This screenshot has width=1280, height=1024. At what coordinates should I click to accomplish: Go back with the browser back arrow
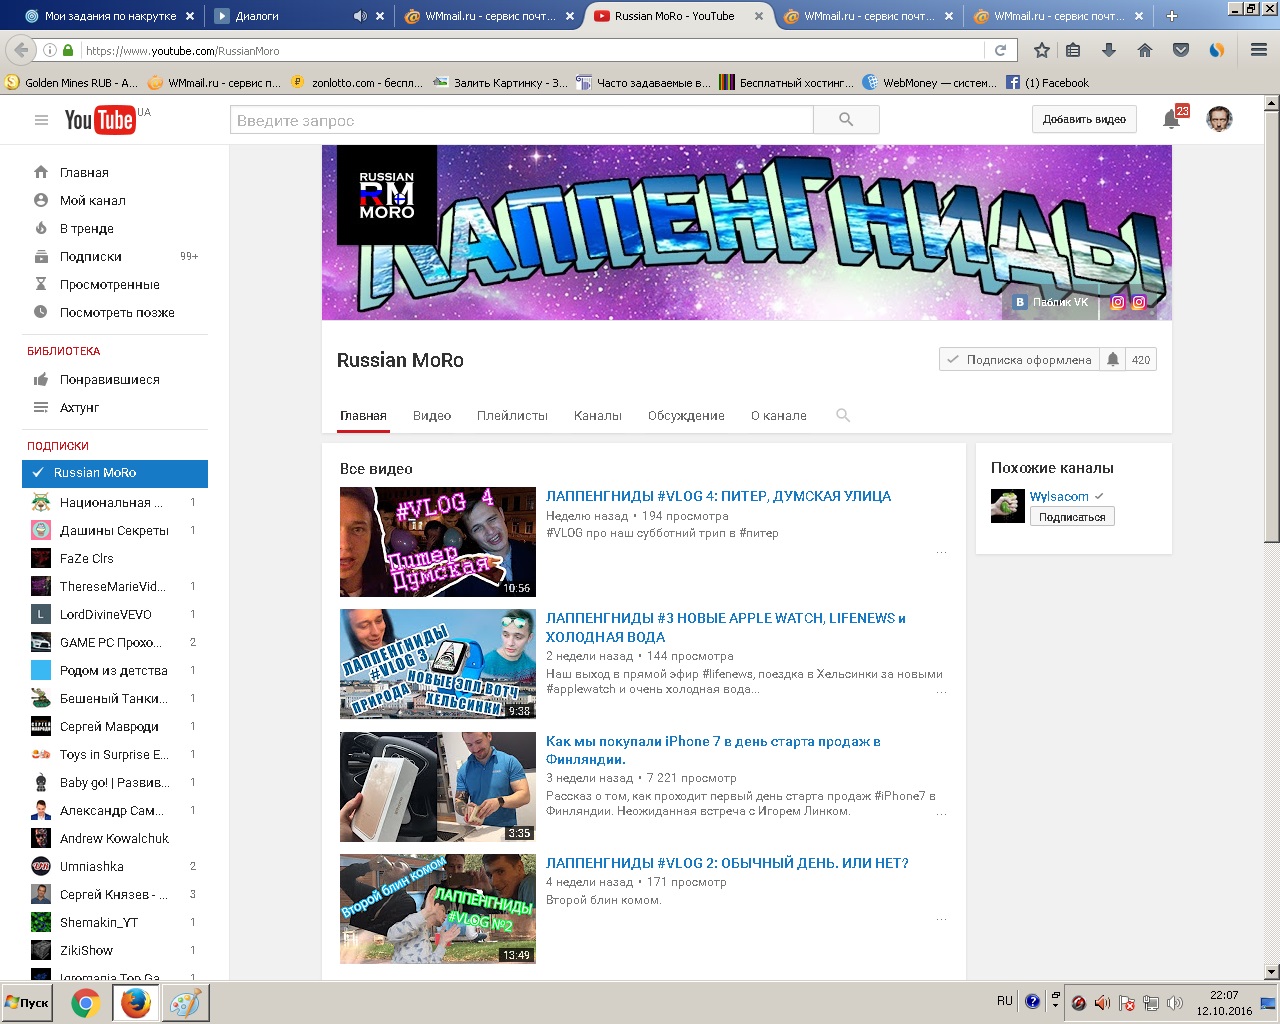[x=20, y=50]
